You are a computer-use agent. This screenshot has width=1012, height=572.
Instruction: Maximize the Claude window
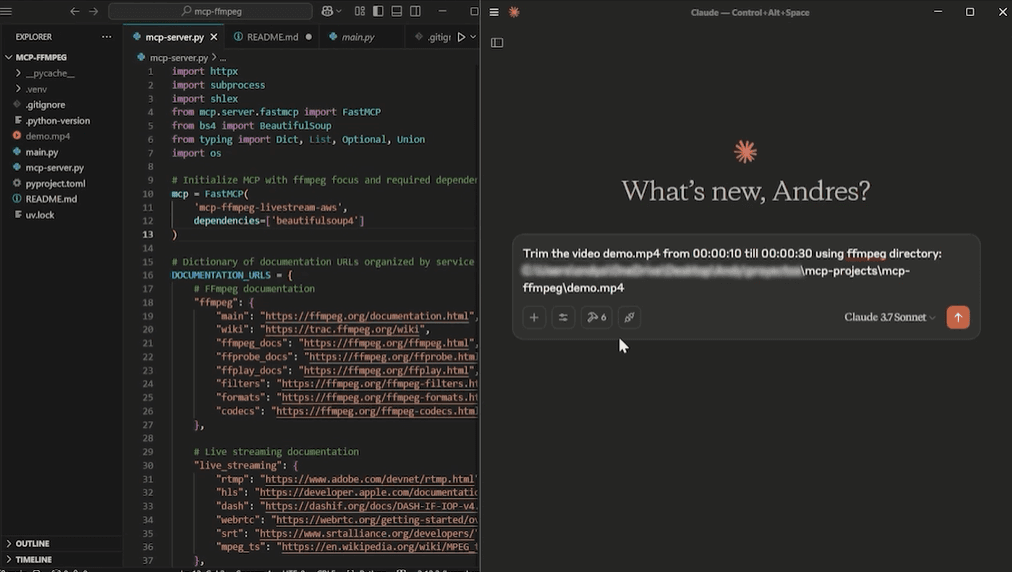click(x=969, y=12)
